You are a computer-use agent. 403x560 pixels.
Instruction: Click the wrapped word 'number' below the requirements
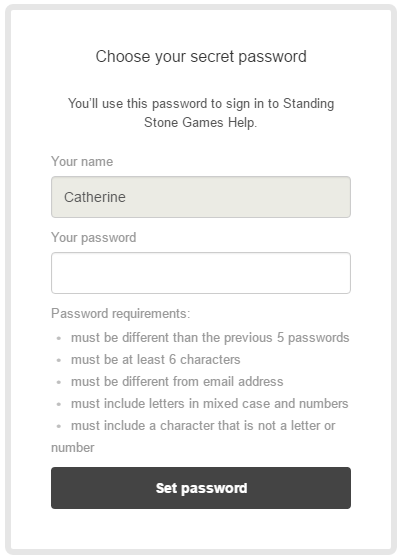click(73, 448)
